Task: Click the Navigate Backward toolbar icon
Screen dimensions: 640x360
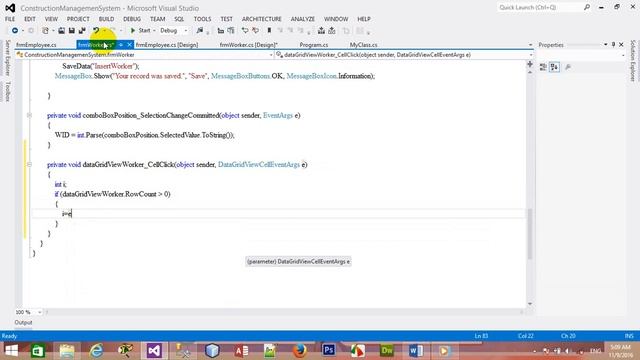Action: click(15, 31)
